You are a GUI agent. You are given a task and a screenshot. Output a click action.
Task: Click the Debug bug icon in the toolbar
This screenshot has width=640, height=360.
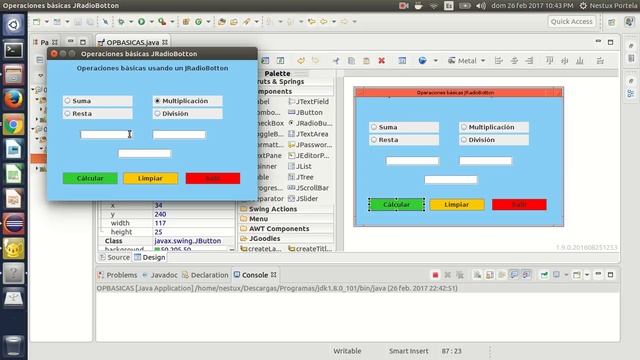tap(121, 22)
